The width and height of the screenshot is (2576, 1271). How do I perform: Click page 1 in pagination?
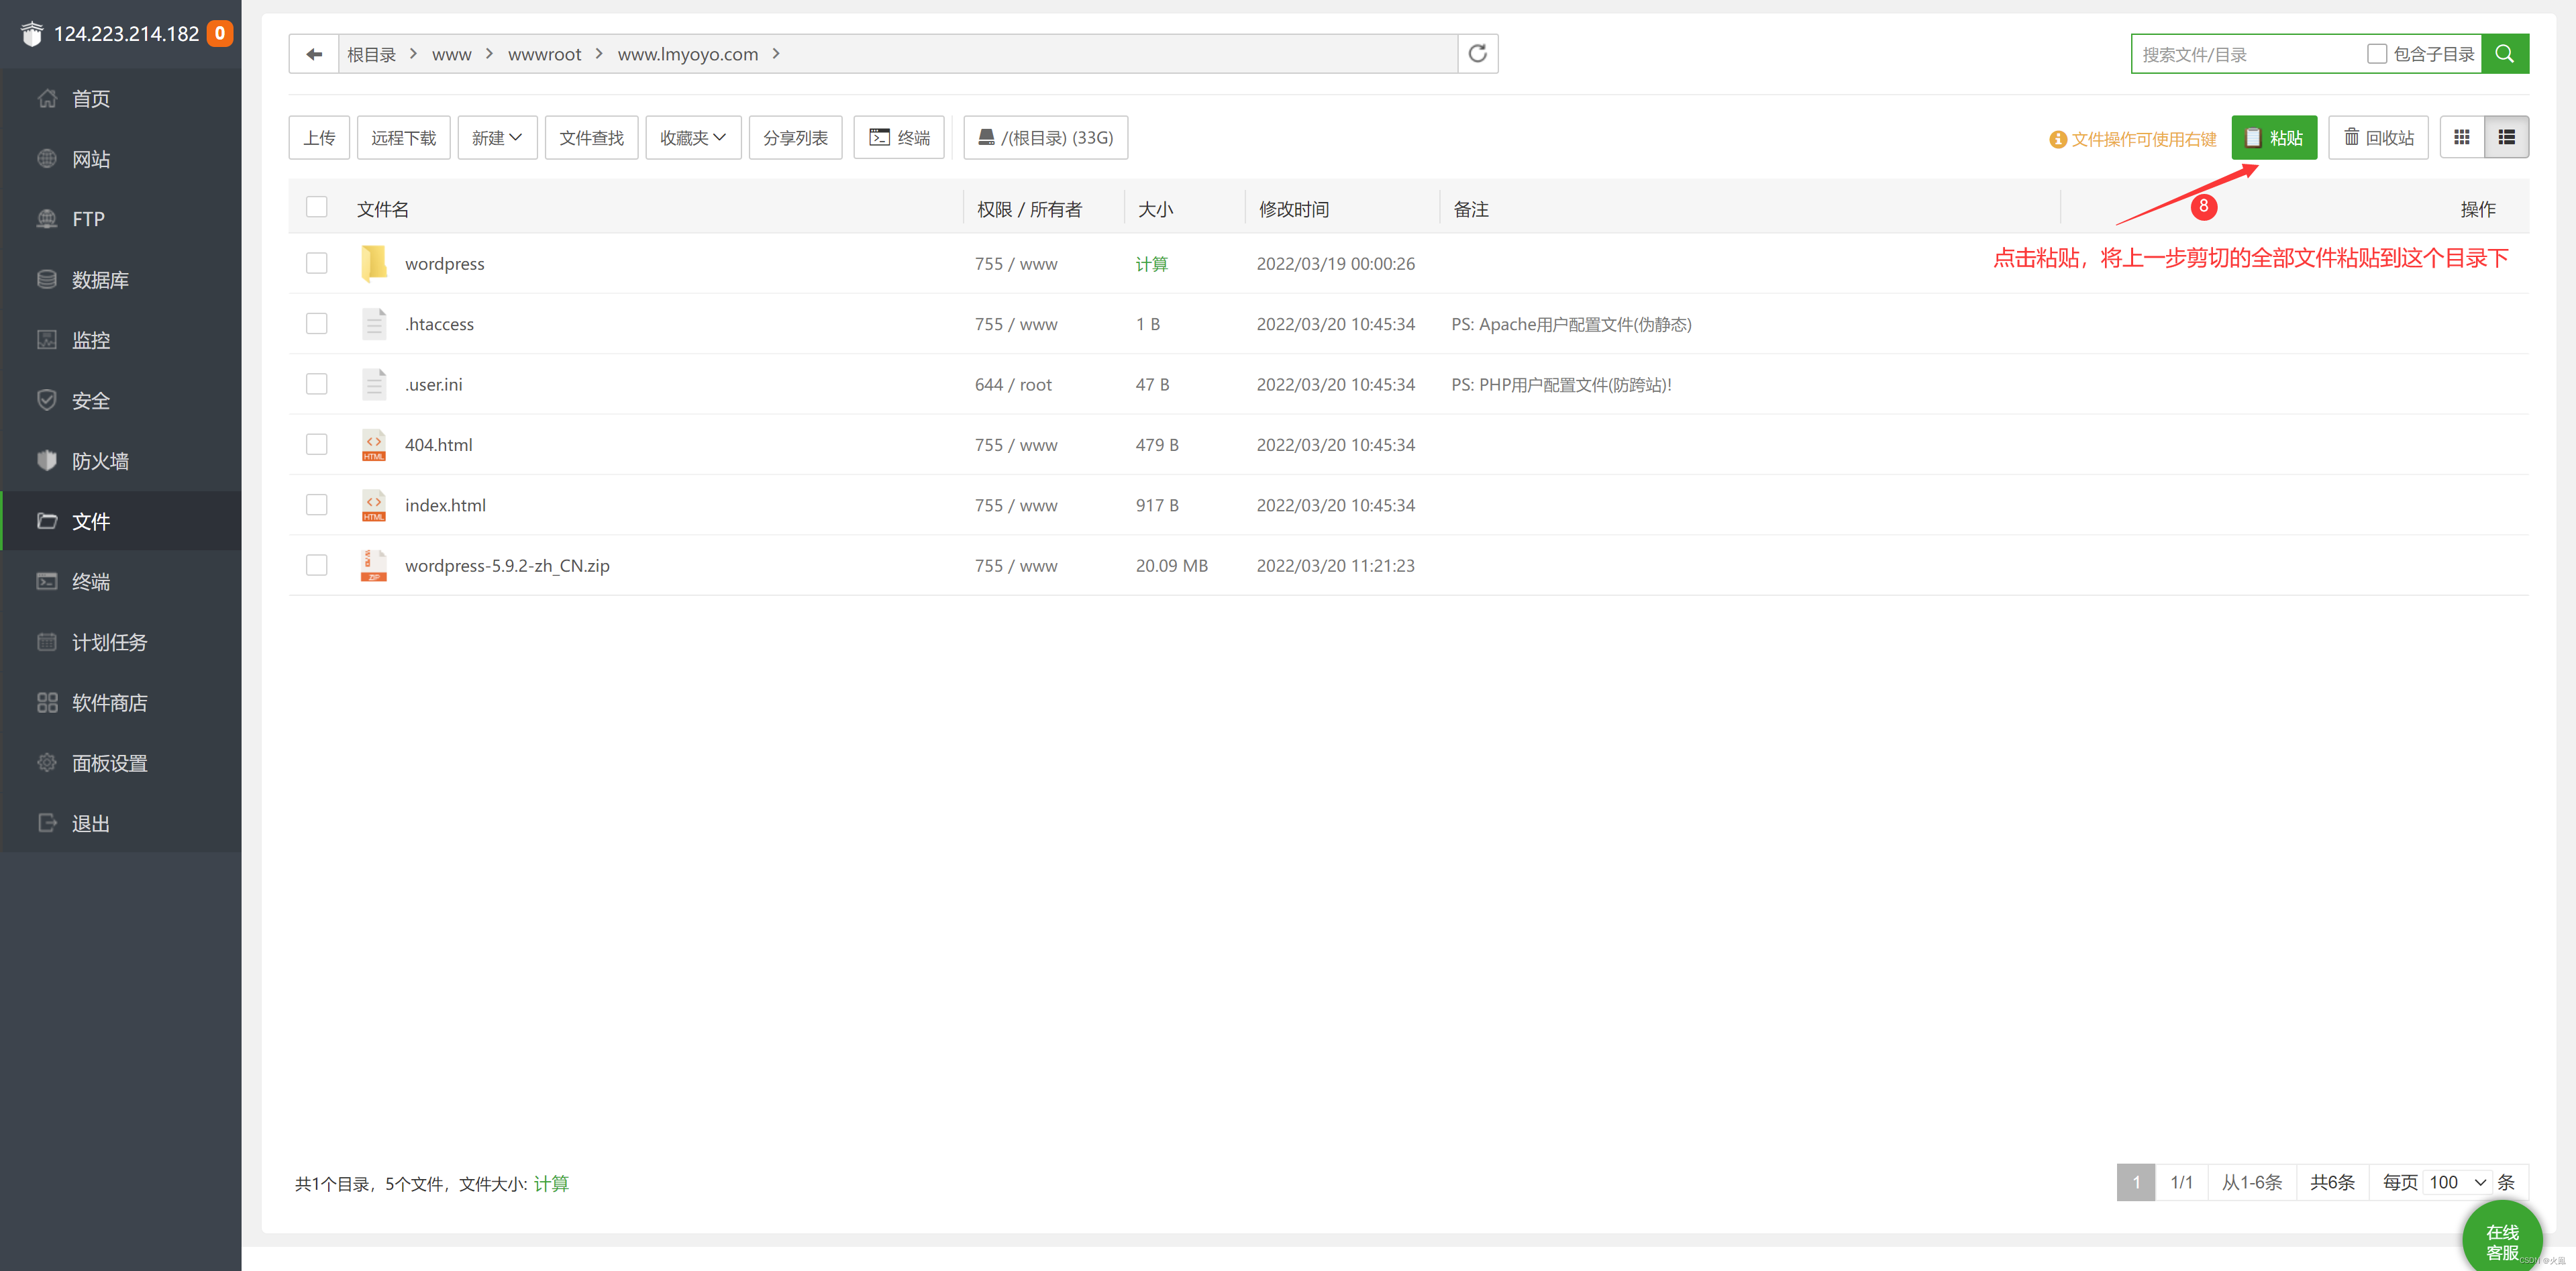pos(2135,1182)
